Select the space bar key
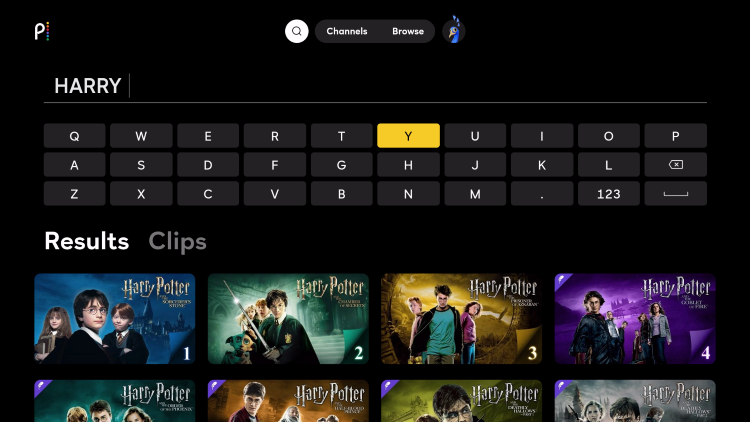750x422 pixels. (675, 194)
